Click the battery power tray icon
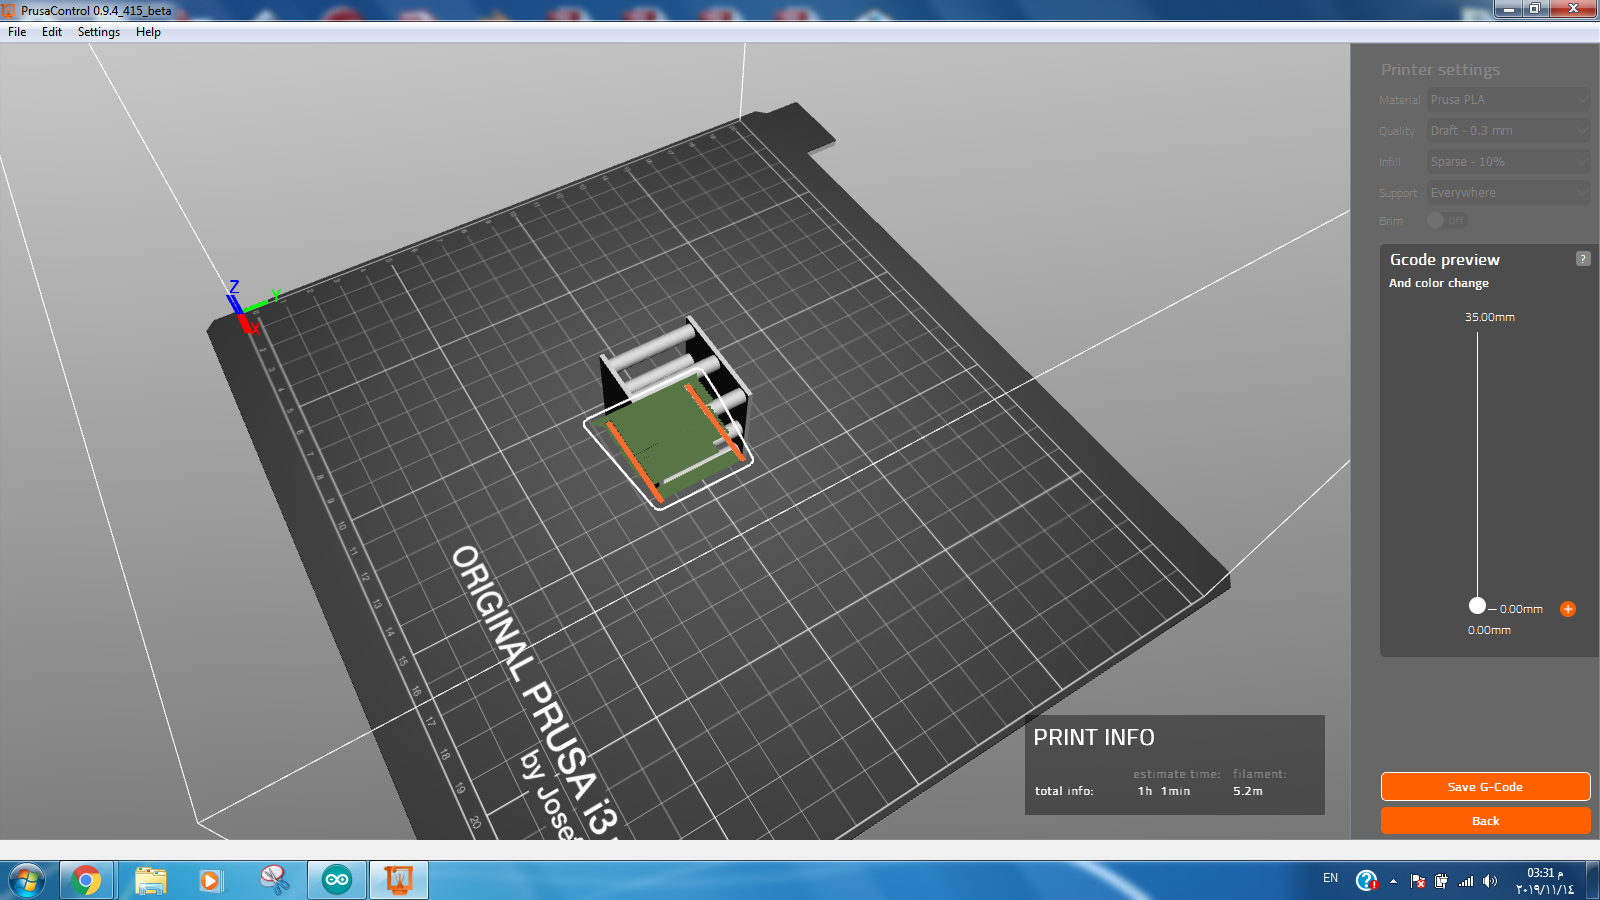The width and height of the screenshot is (1600, 900). [1441, 881]
